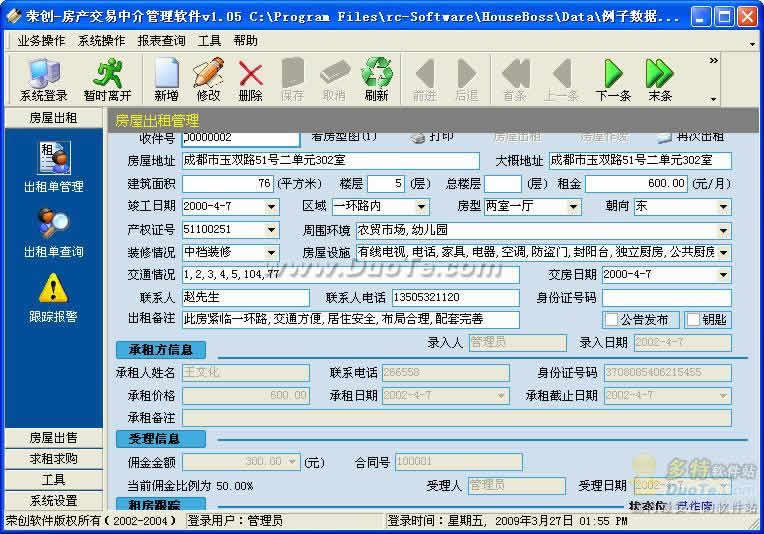Open the 系统设置 sidebar section
764x534 pixels.
54,501
